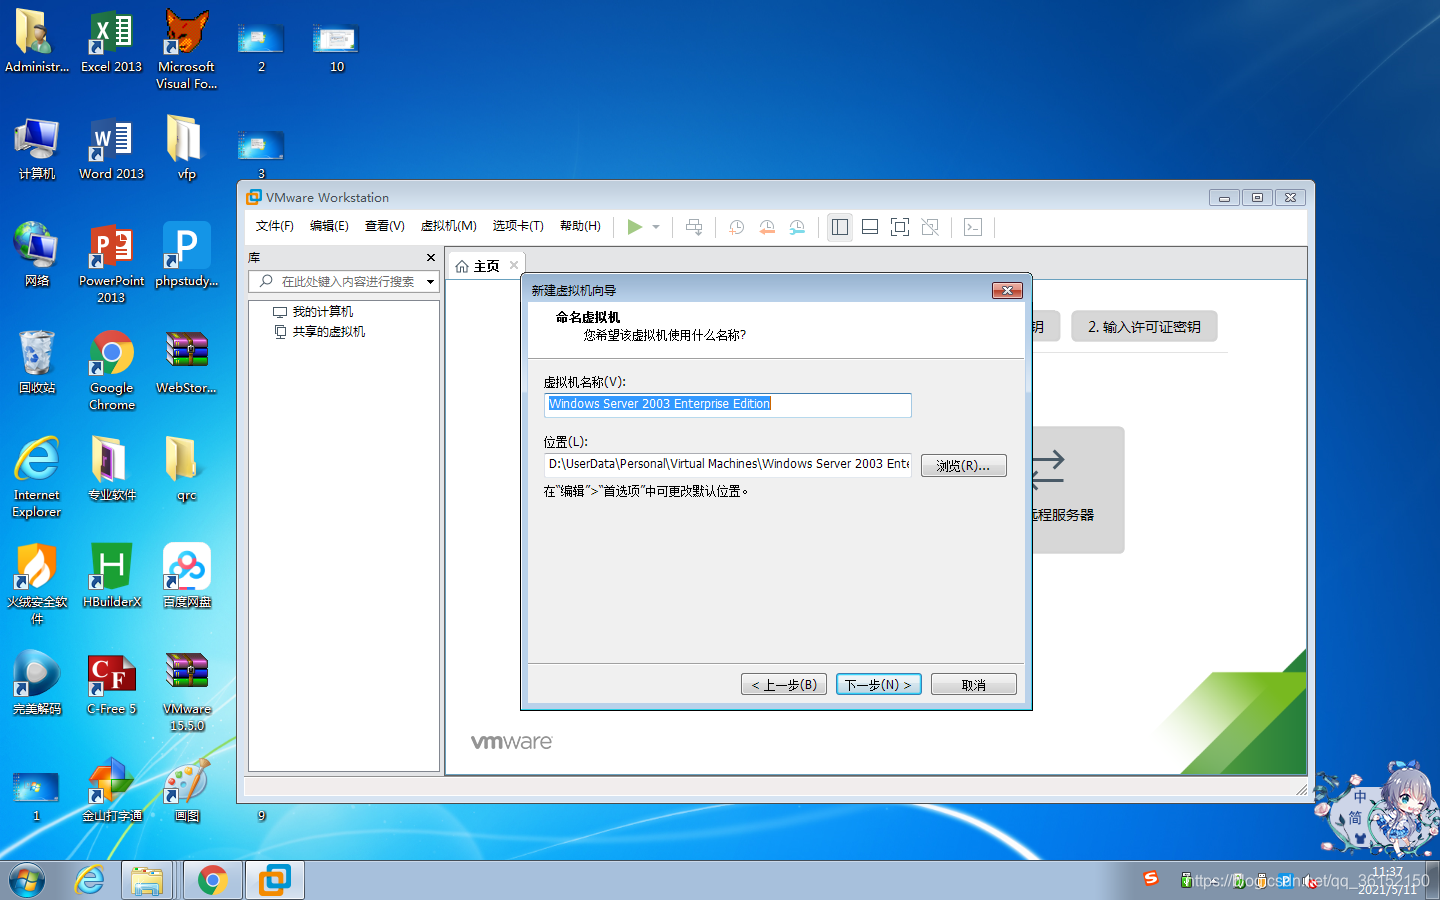Open the C-Free 5 desktop shortcut

pos(112,684)
